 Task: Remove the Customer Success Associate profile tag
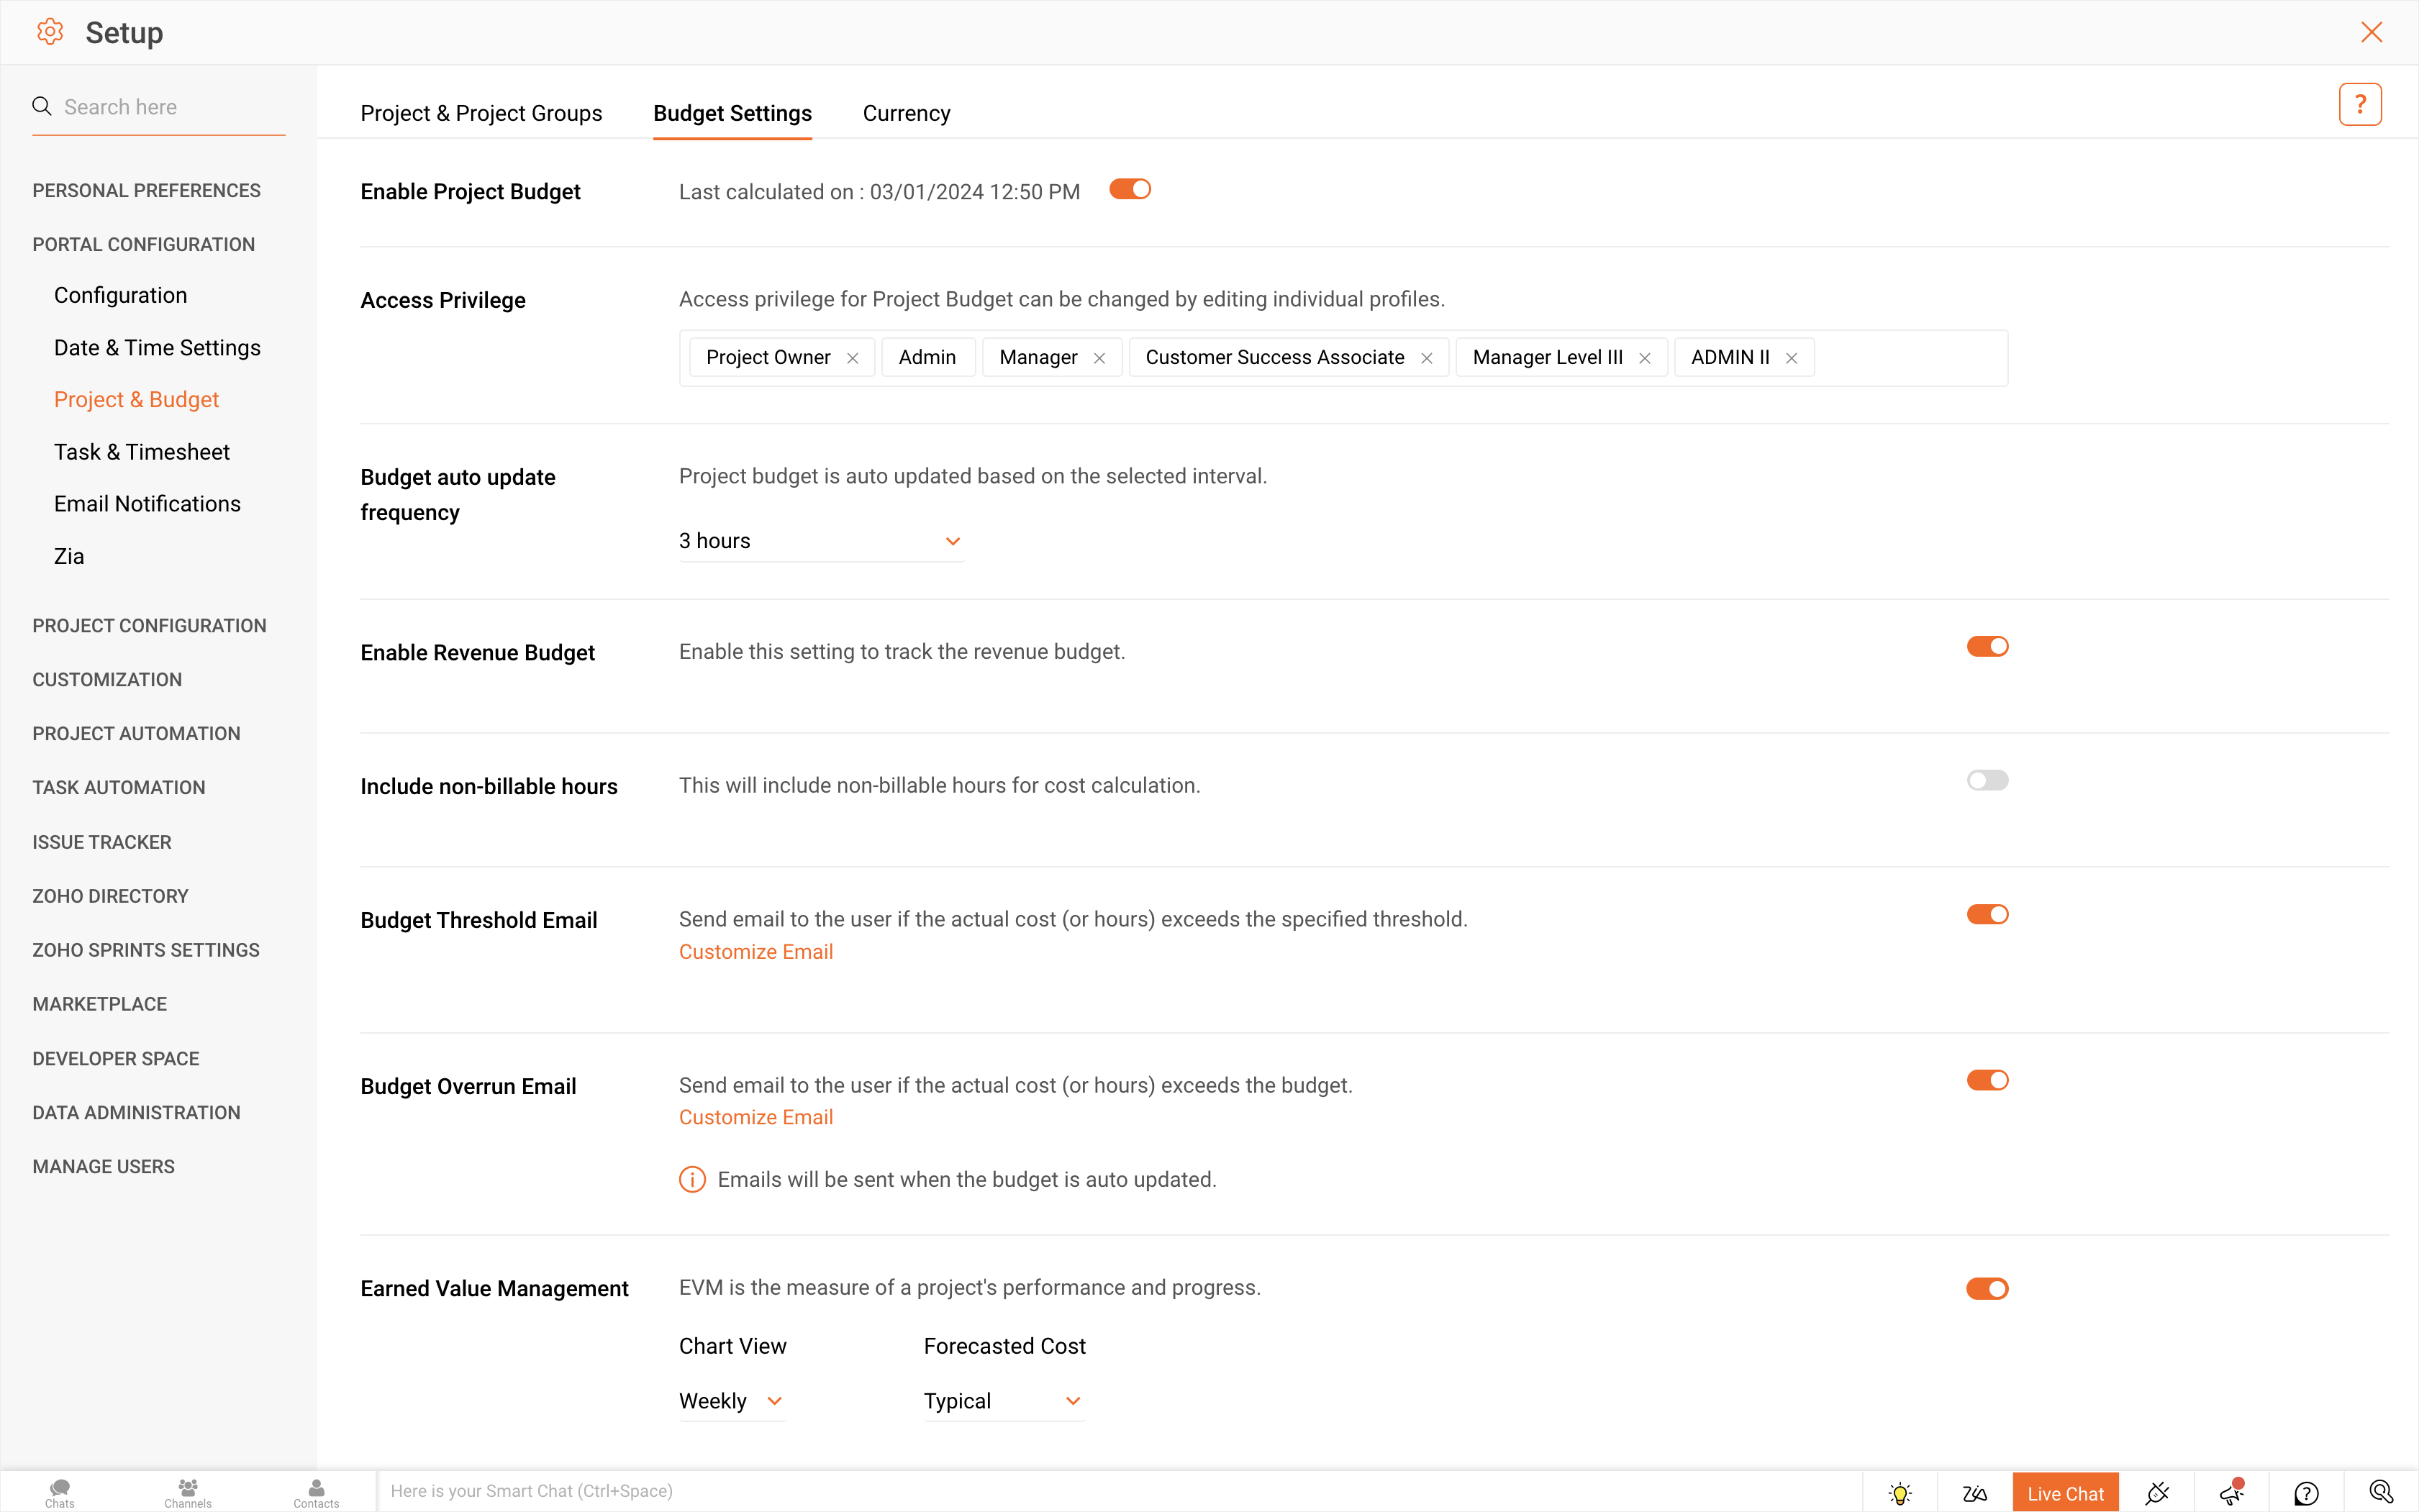pyautogui.click(x=1427, y=358)
